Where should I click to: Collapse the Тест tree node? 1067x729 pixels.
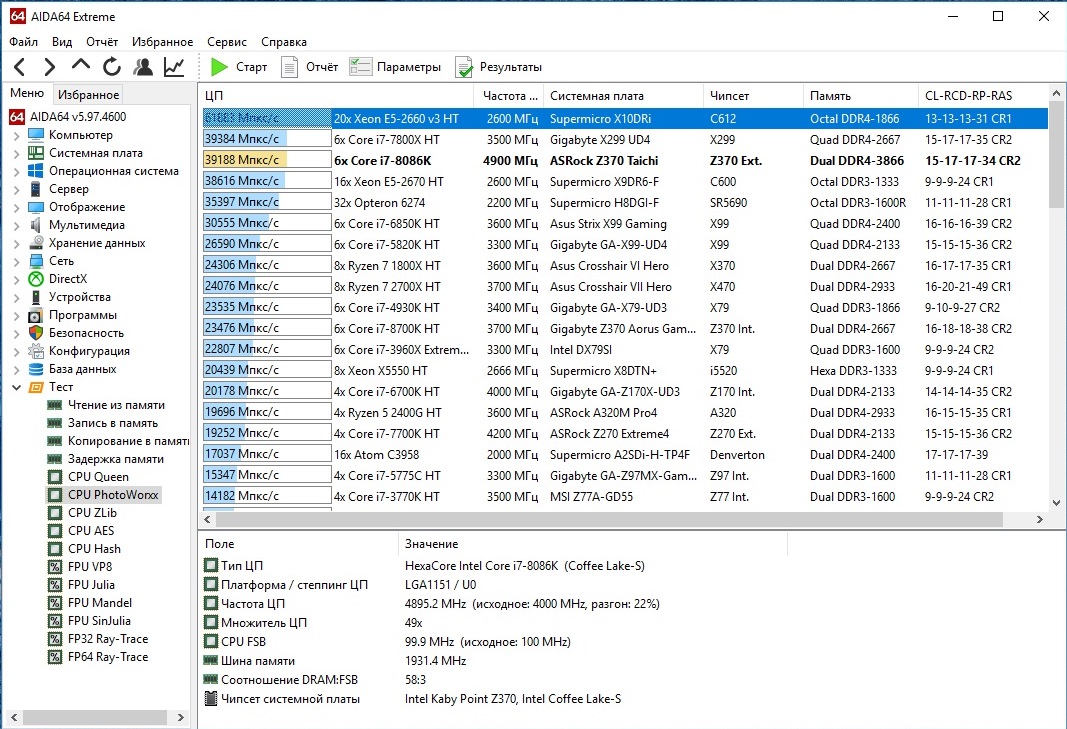(x=17, y=387)
